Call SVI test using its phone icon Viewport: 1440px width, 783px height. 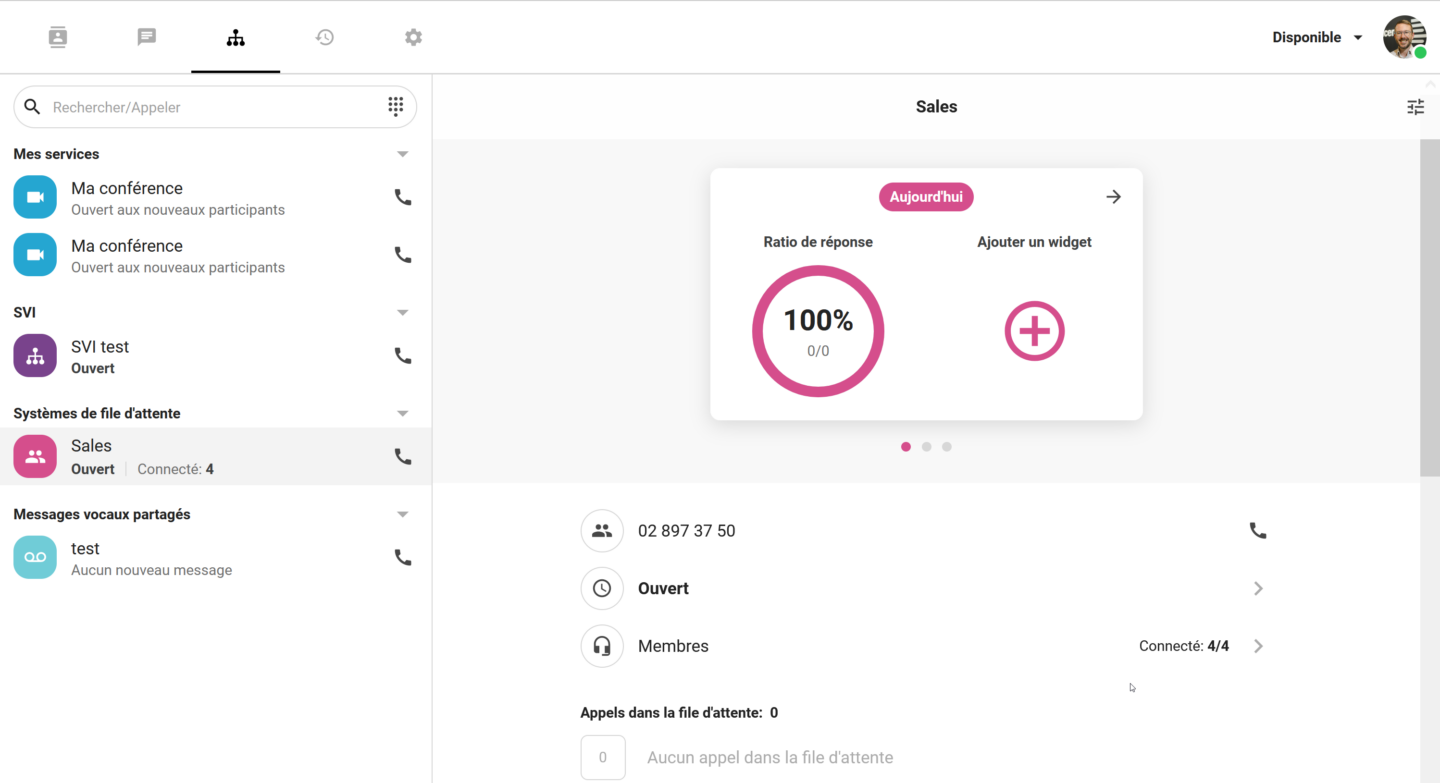[402, 356]
